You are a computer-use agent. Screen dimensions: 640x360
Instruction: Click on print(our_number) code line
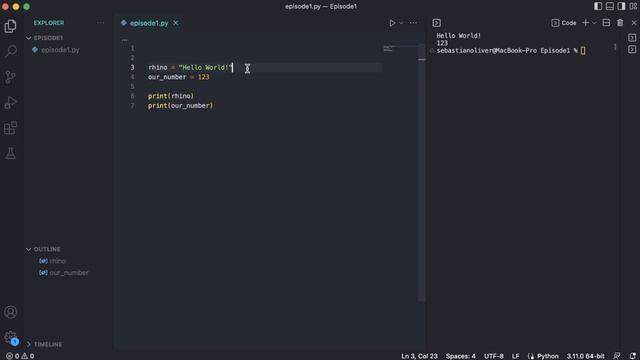pyautogui.click(x=180, y=106)
